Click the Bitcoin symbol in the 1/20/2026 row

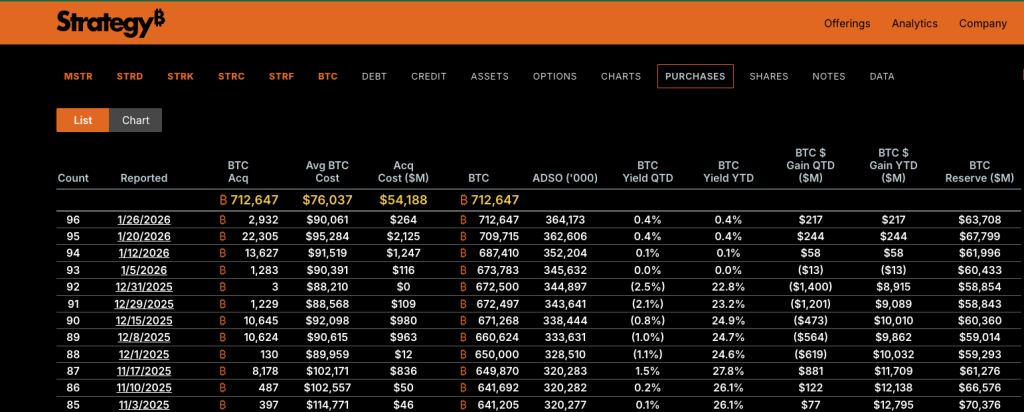point(223,237)
